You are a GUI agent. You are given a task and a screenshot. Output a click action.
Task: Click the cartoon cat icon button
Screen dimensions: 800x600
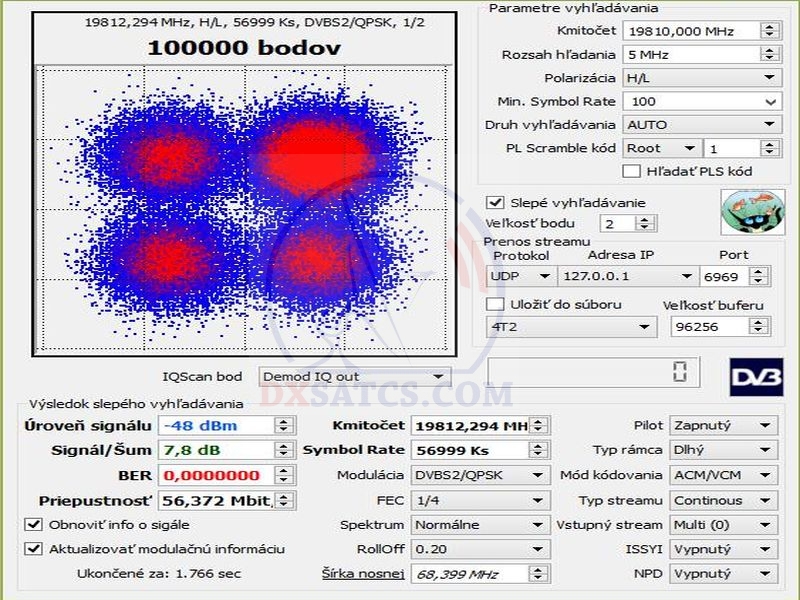(745, 212)
